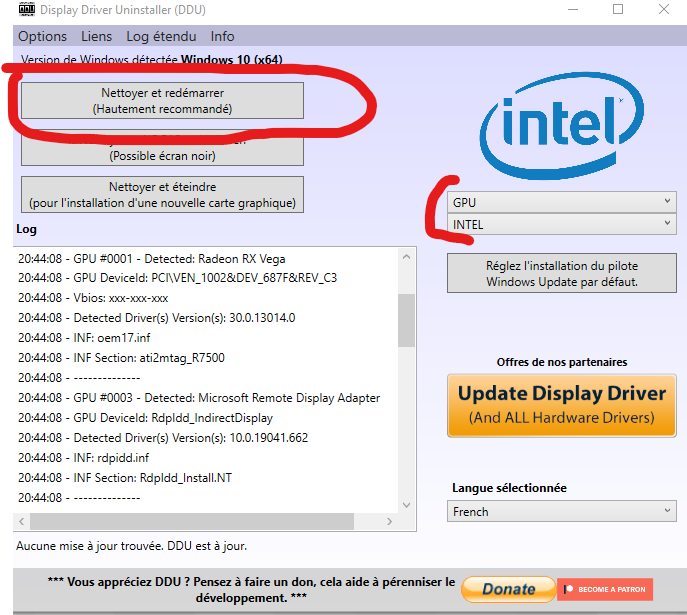Viewport: 687px width, 615px height.
Task: Click the Update Display Driver banner
Action: tap(561, 406)
